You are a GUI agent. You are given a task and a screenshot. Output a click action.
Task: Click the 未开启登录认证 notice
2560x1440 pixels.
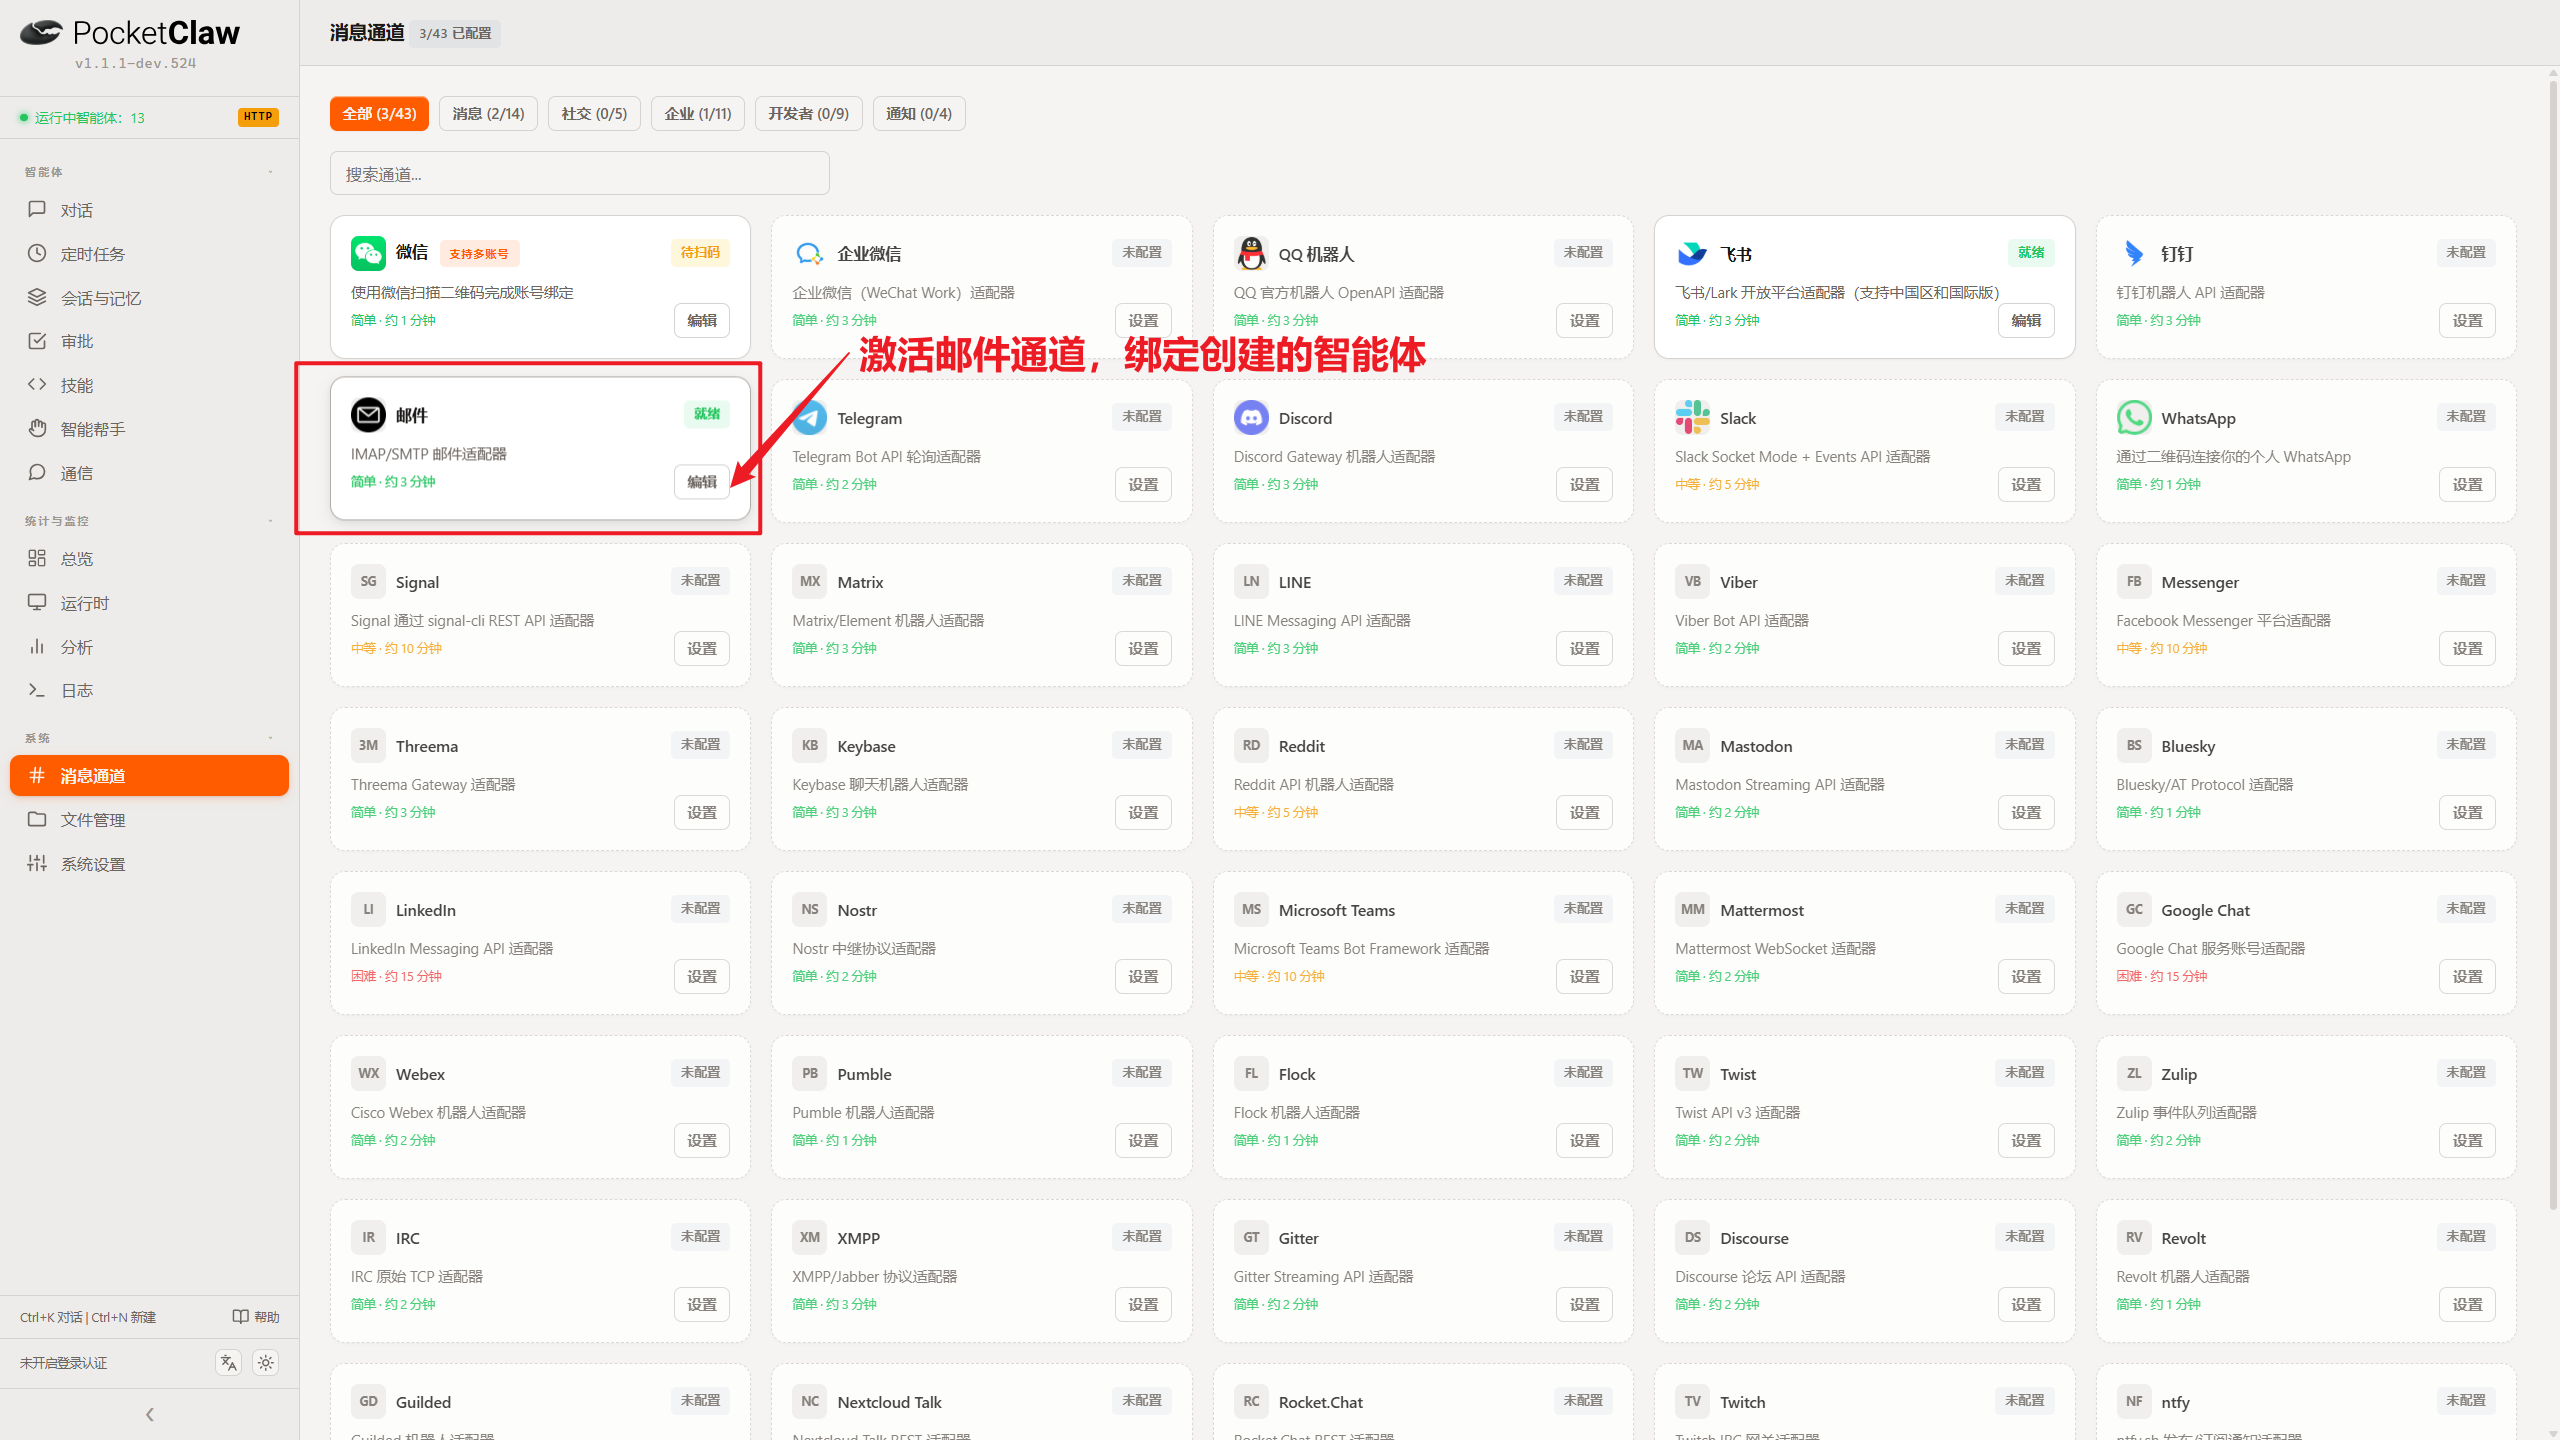(63, 1363)
